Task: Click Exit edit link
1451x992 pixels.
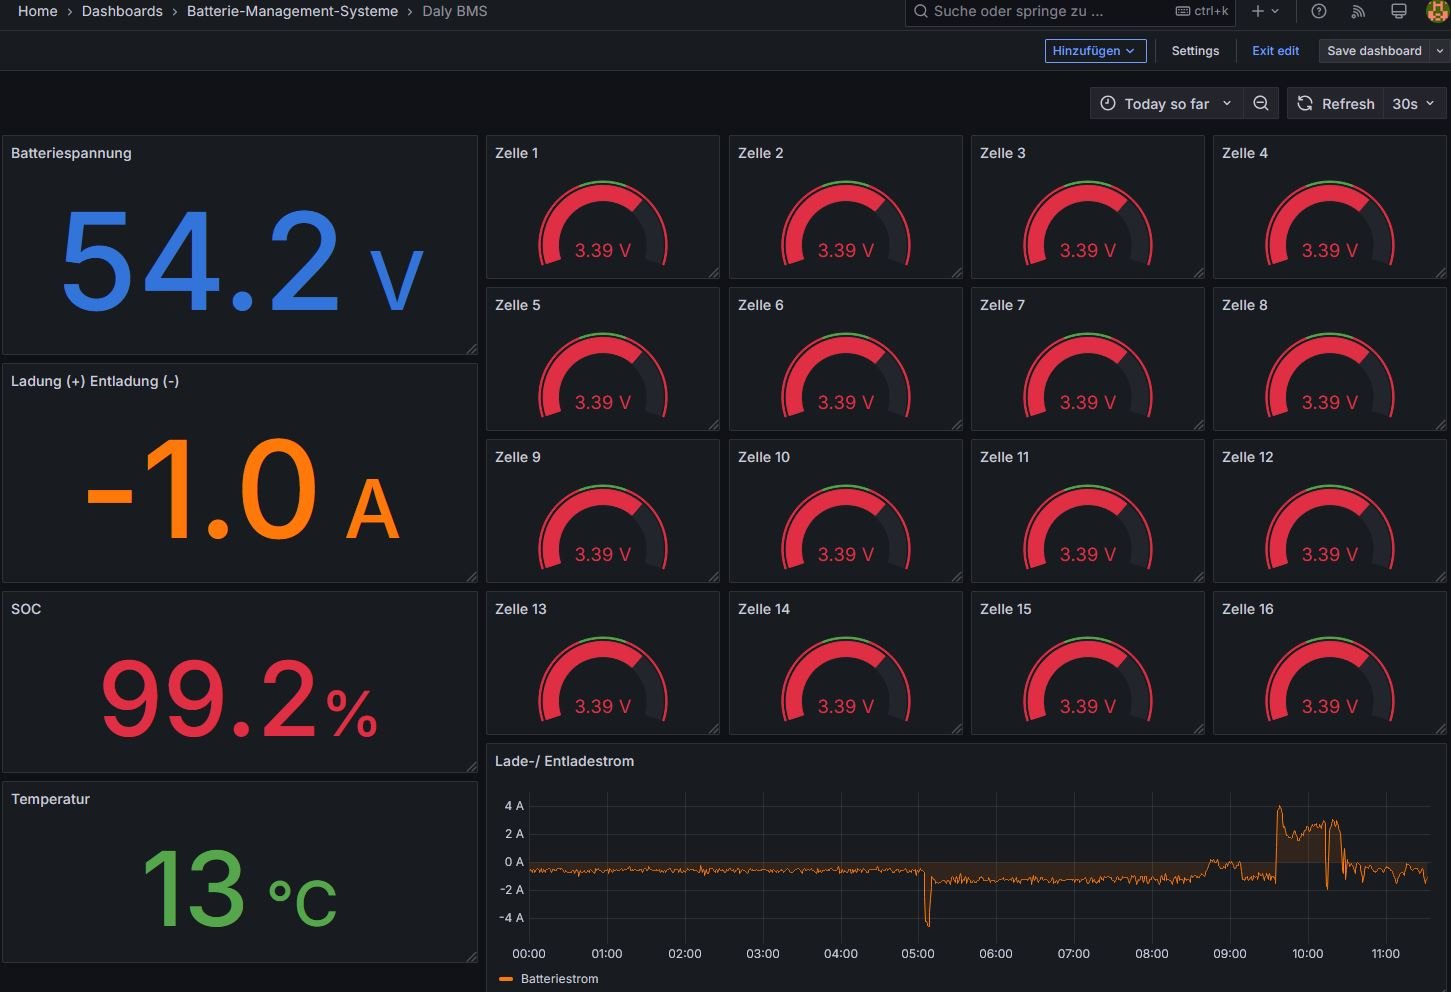Action: click(x=1275, y=51)
